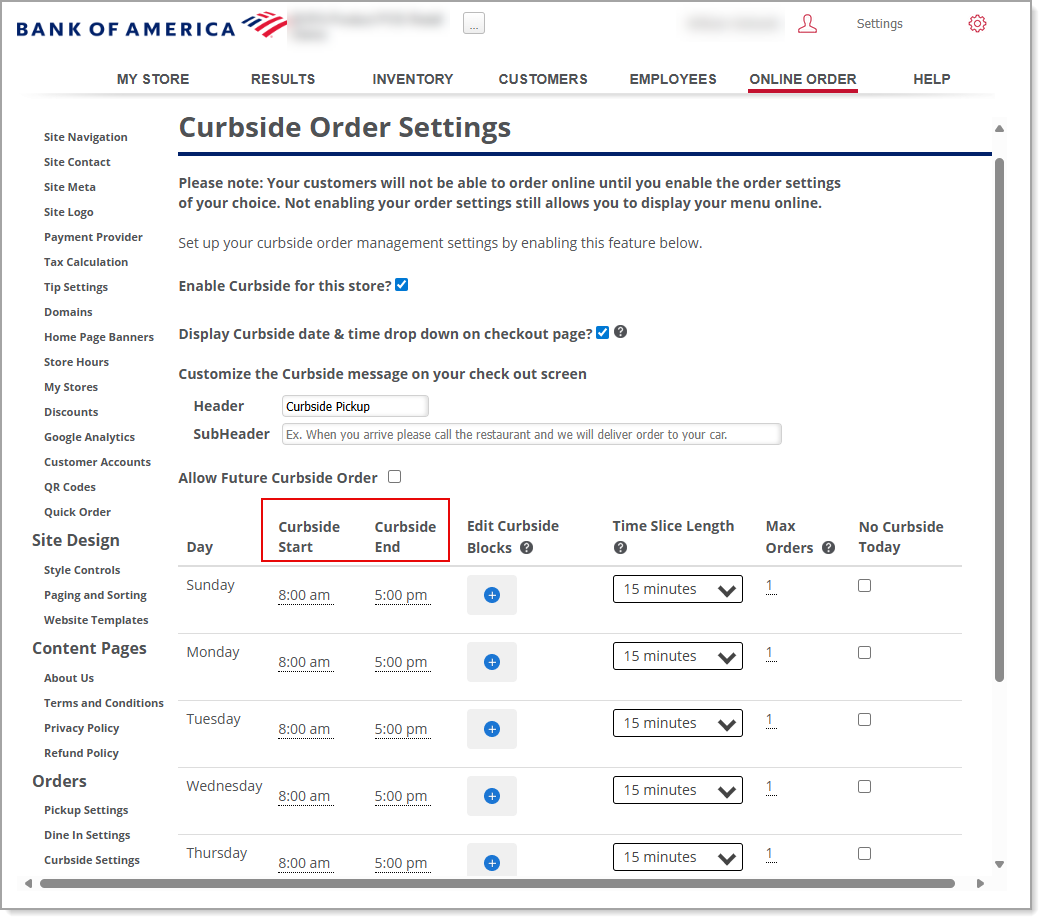Add curbside block for Tuesday
The image size is (1044, 922).
pyautogui.click(x=491, y=729)
